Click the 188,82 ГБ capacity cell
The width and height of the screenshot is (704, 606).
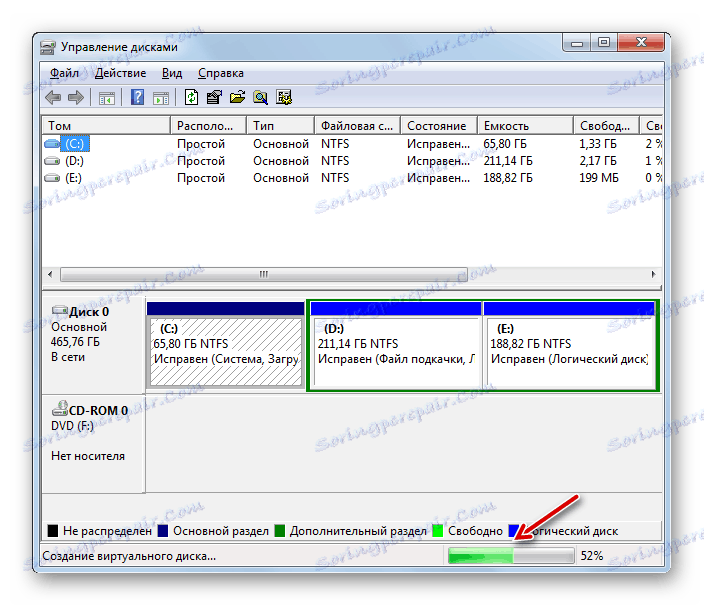(x=508, y=178)
